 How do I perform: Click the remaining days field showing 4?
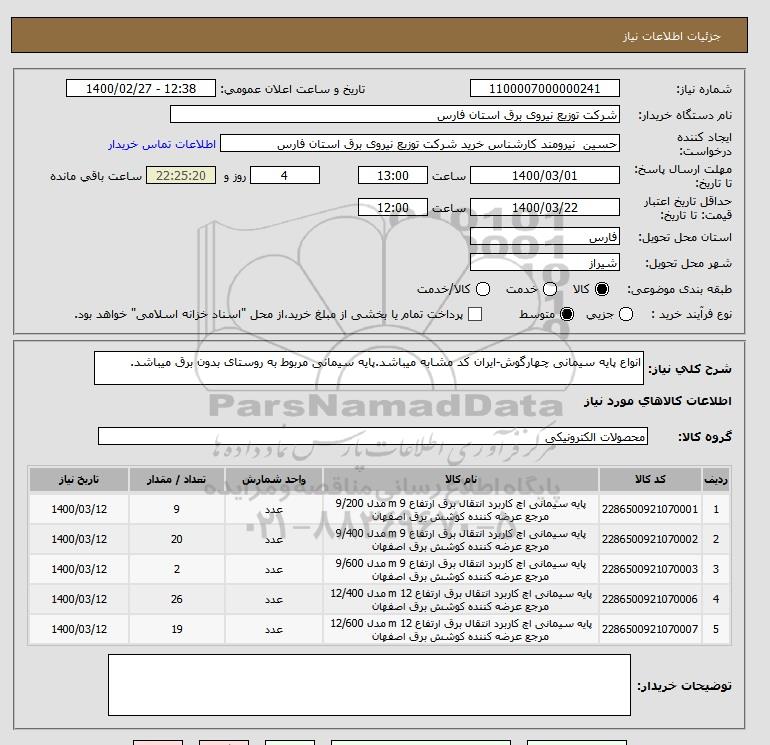point(285,175)
